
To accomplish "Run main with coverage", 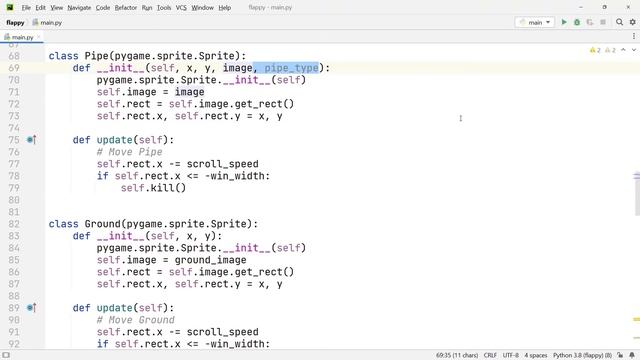I will click(x=590, y=22).
